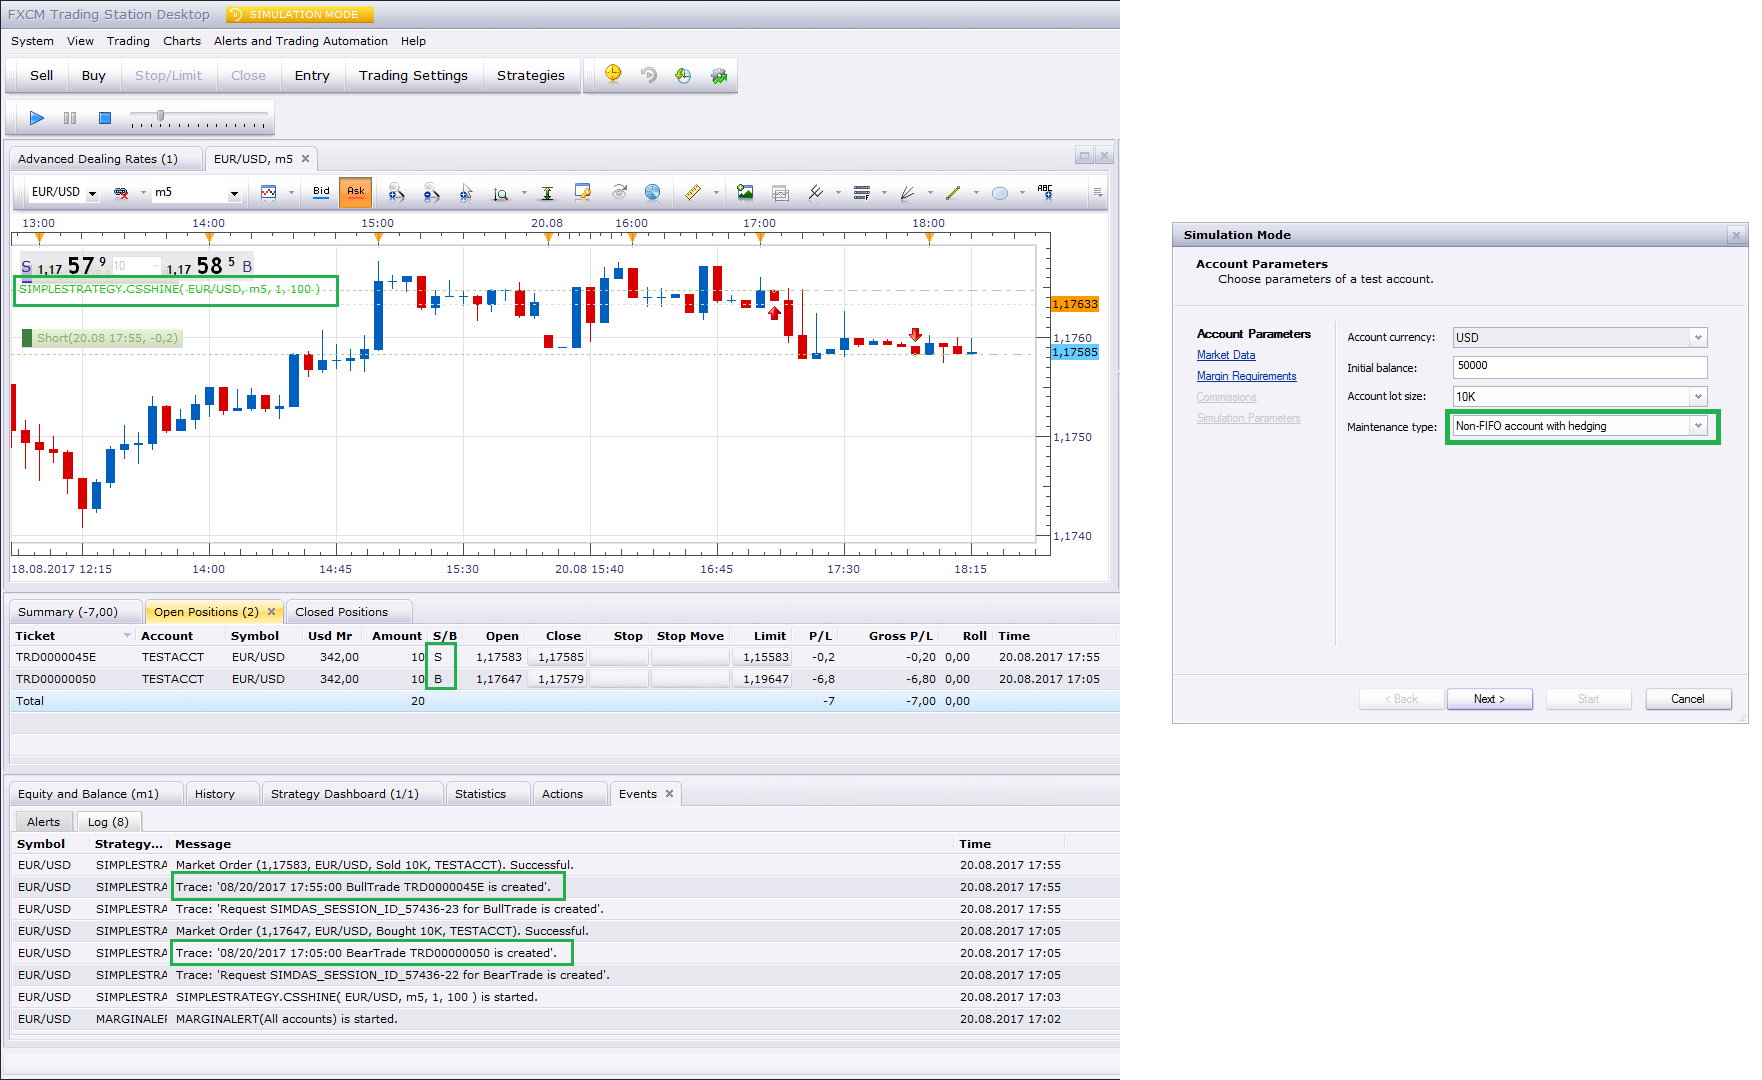Image resolution: width=1762 pixels, height=1080 pixels.
Task: Close the EUR/USD, m5 chart tab
Action: [306, 158]
